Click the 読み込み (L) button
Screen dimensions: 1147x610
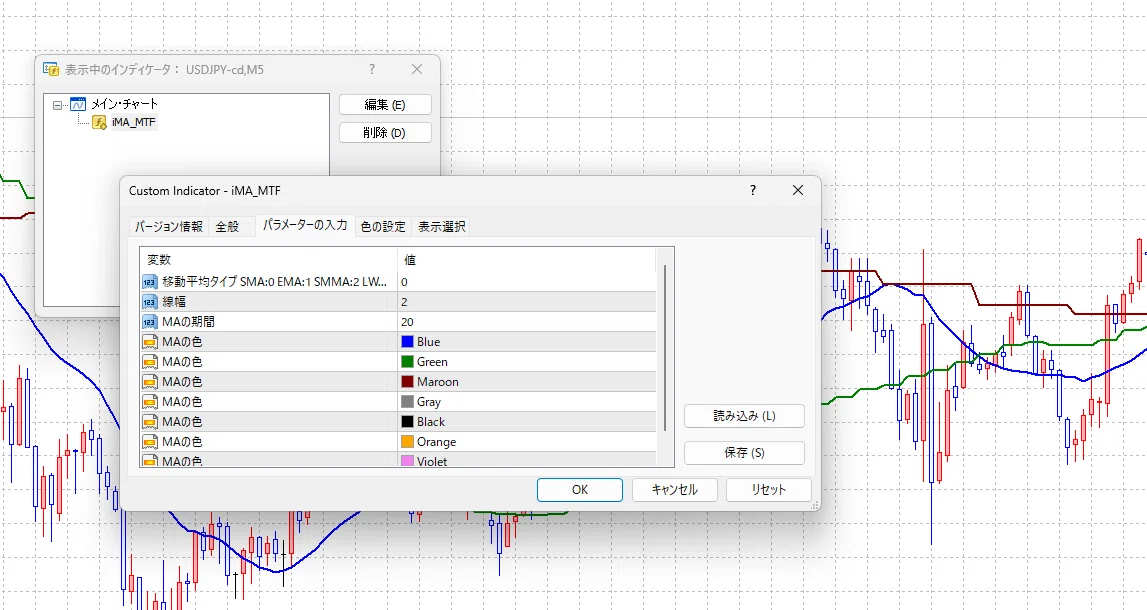744,415
